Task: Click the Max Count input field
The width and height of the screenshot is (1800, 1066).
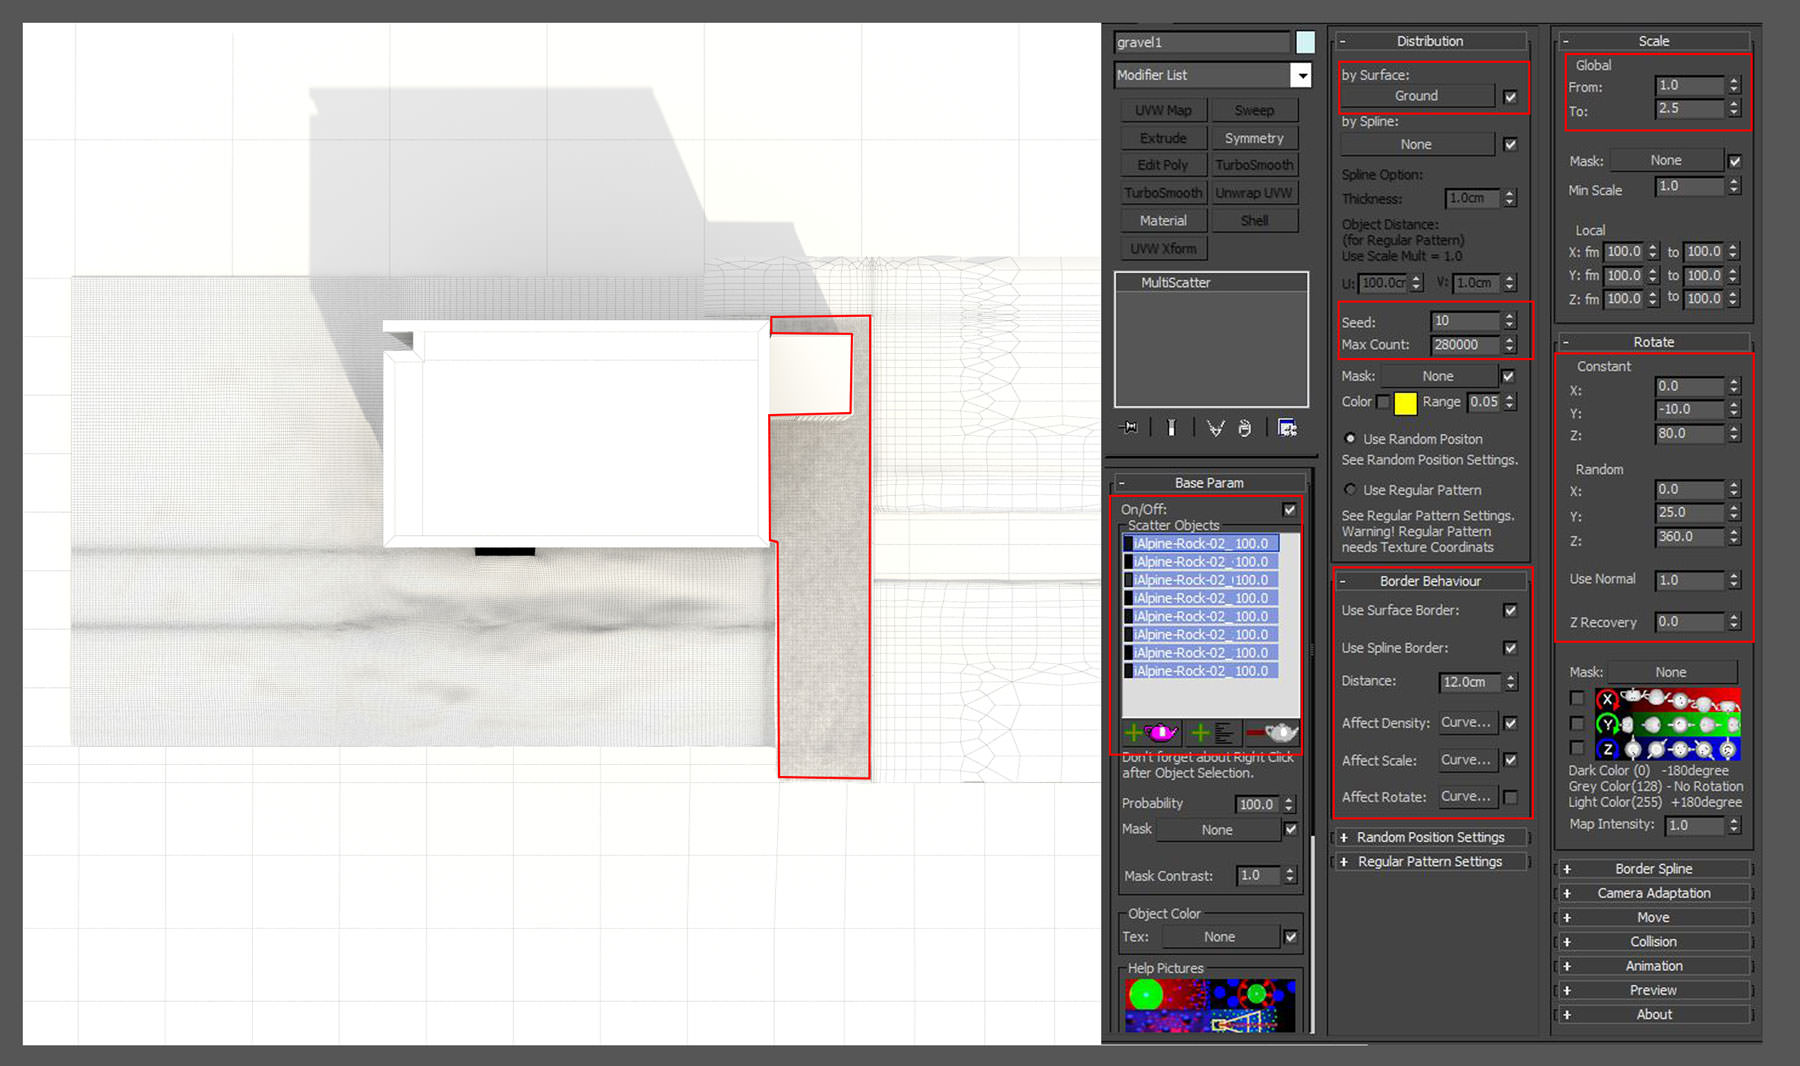Action: 1464,345
